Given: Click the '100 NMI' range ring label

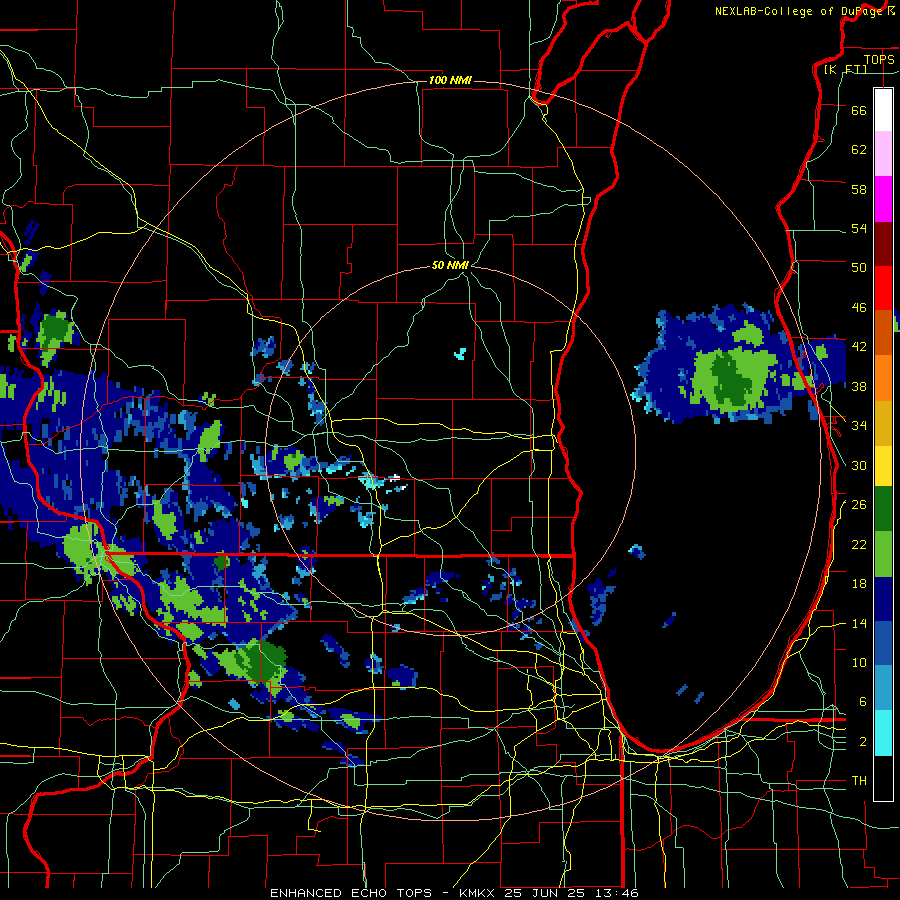Looking at the screenshot, I should (x=450, y=80).
